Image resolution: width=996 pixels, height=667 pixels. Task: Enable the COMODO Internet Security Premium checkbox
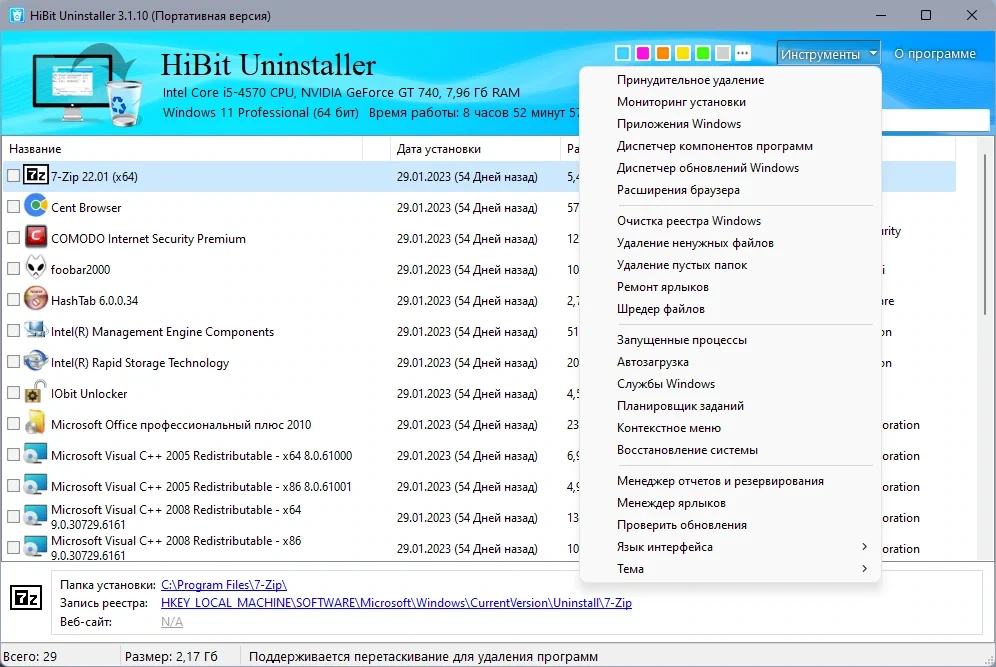point(13,238)
